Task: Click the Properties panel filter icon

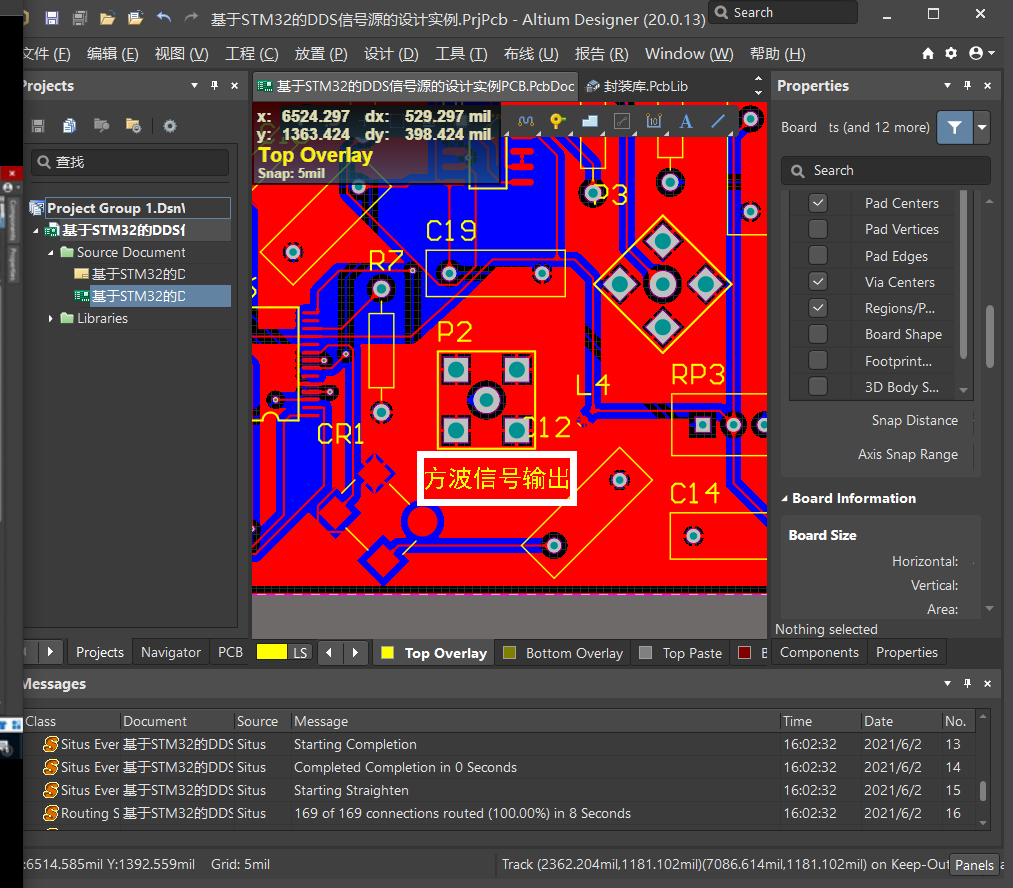Action: (x=955, y=127)
